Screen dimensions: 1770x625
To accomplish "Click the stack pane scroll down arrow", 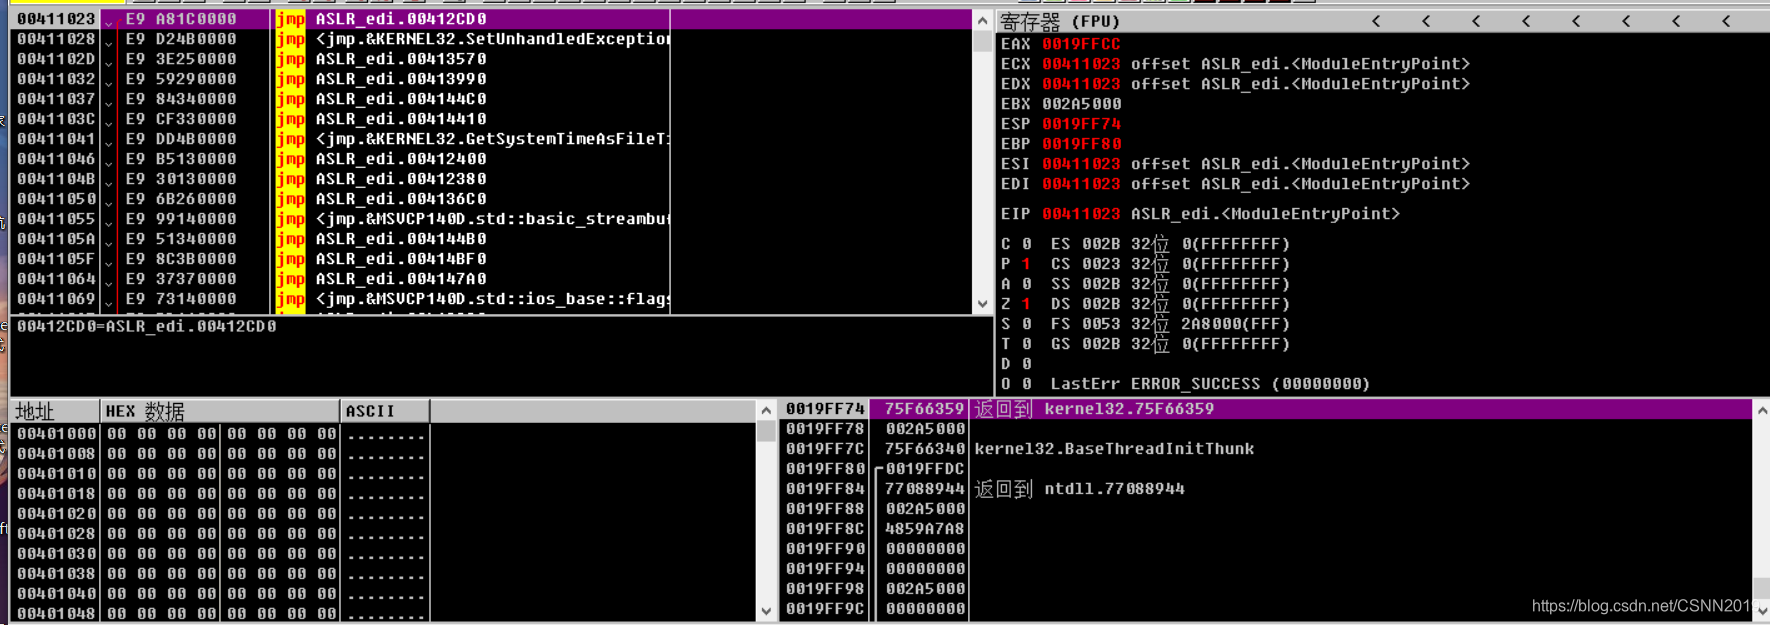I will pos(1761,610).
